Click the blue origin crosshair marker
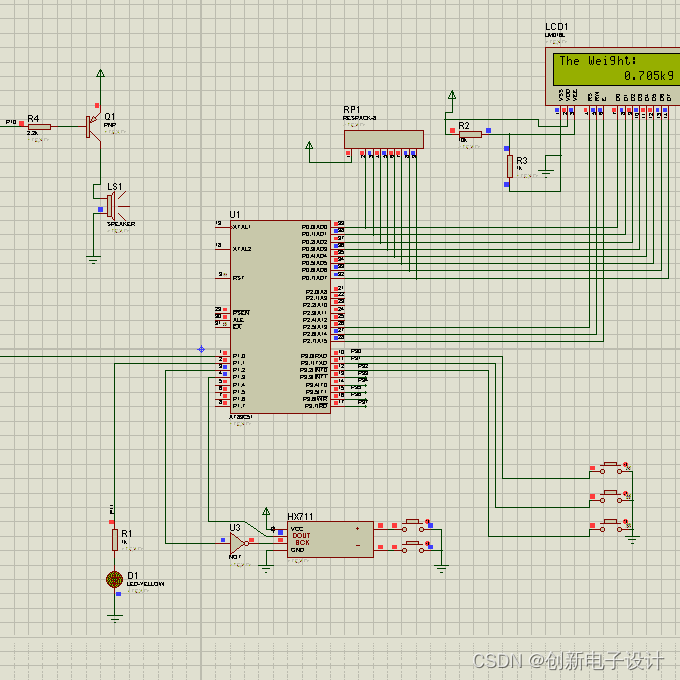Viewport: 680px width, 680px height. (201, 349)
